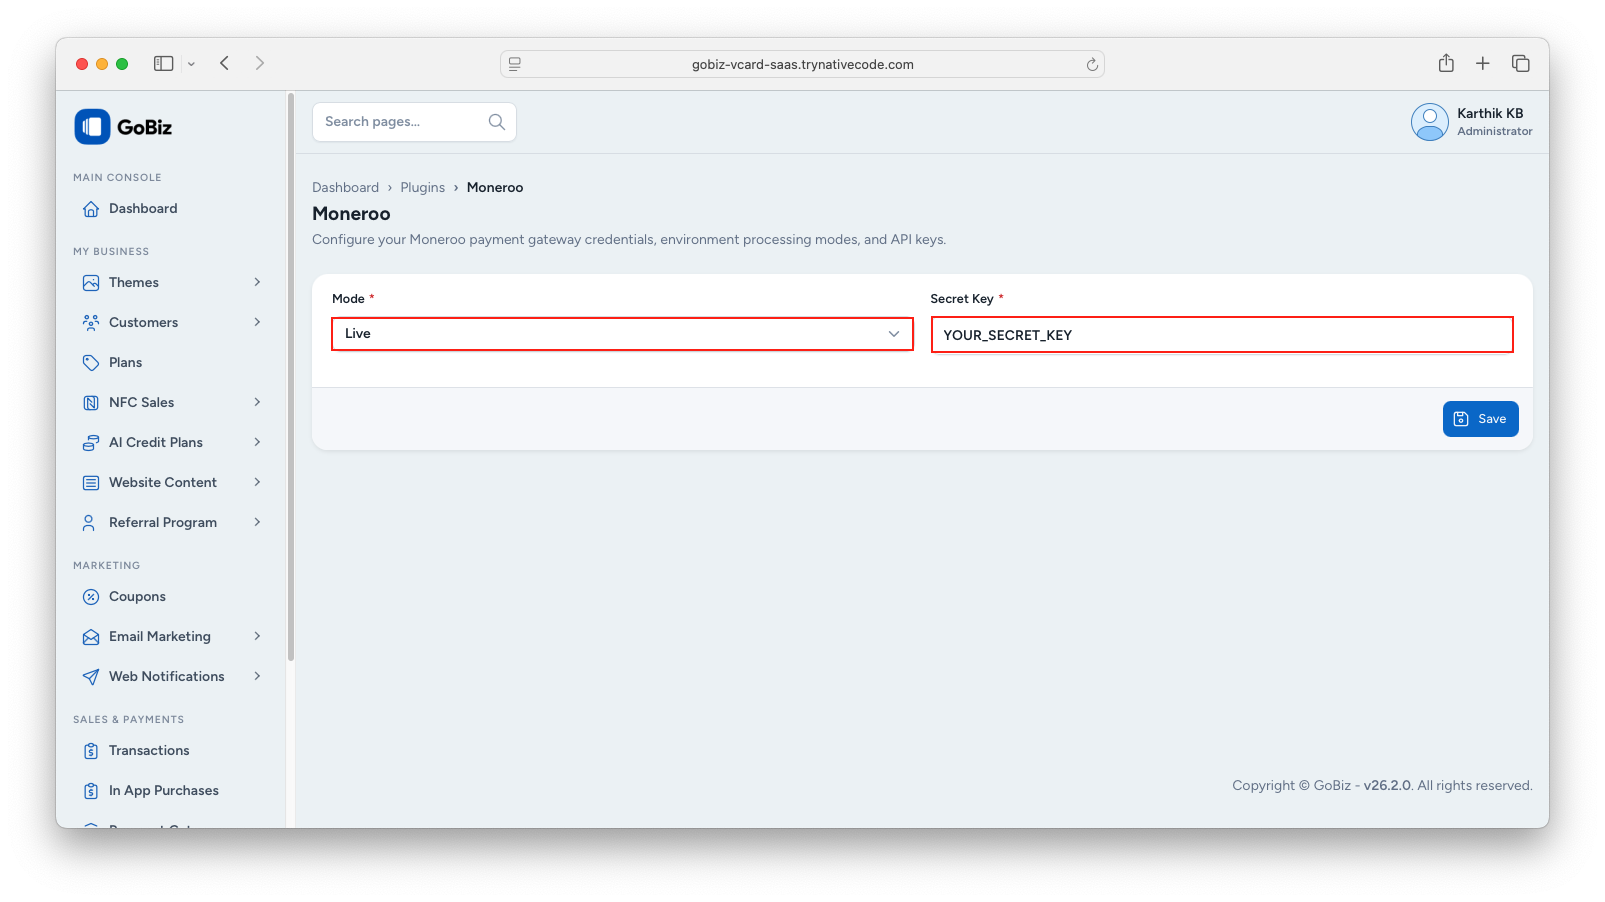Open the Karthik KB profile menu
This screenshot has height=902, width=1605.
pyautogui.click(x=1471, y=122)
